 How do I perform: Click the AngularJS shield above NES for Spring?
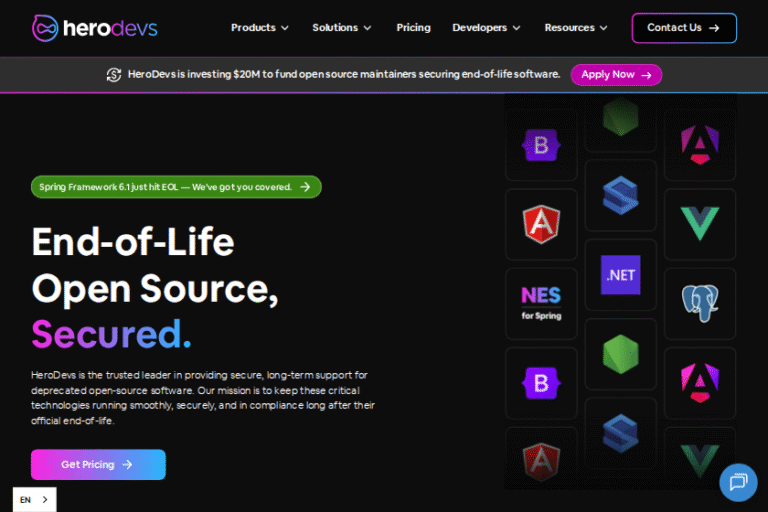coord(541,224)
